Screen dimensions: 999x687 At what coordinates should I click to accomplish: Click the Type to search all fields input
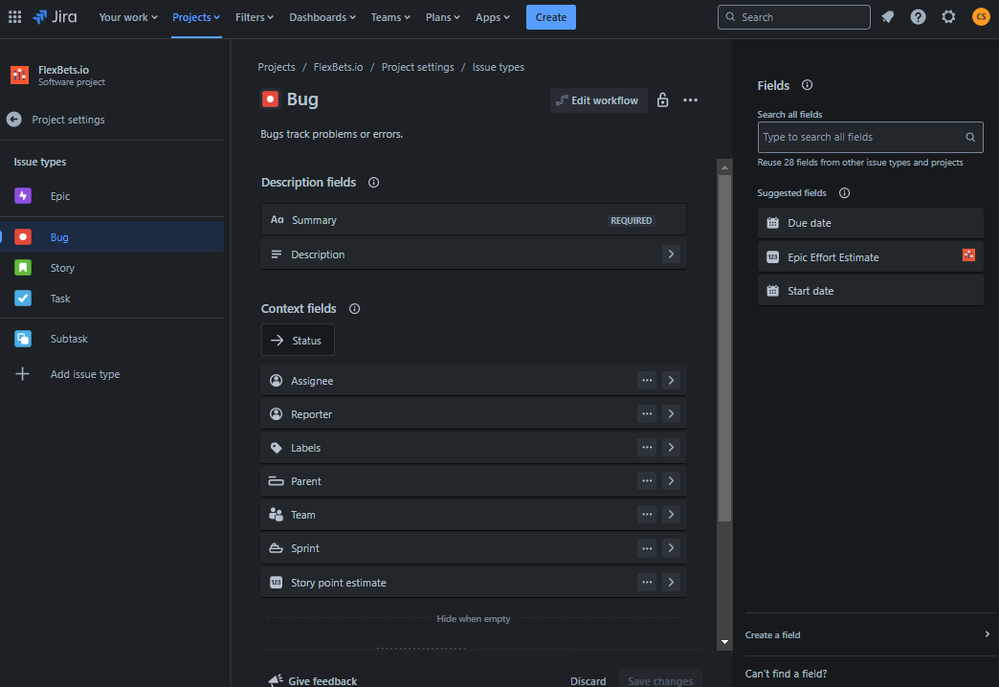[x=870, y=137]
